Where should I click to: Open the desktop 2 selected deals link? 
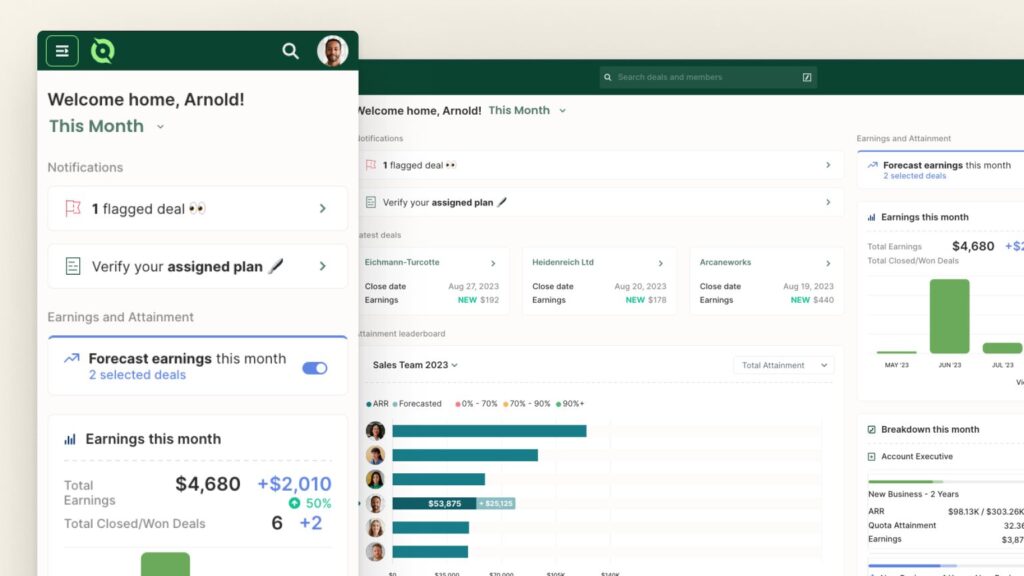point(914,176)
